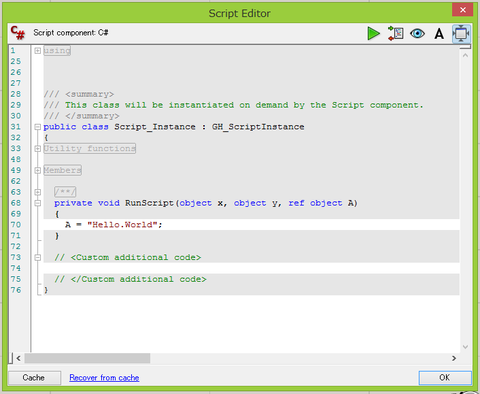480x394 pixels.
Task: Click the vertical scrollbar up arrow
Action: click(465, 55)
